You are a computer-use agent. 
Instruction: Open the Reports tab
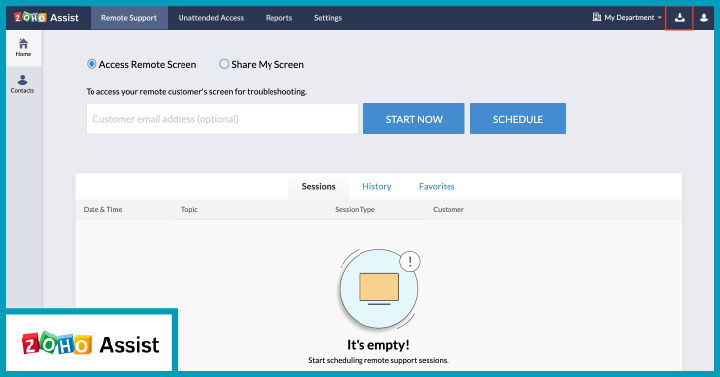(x=279, y=18)
